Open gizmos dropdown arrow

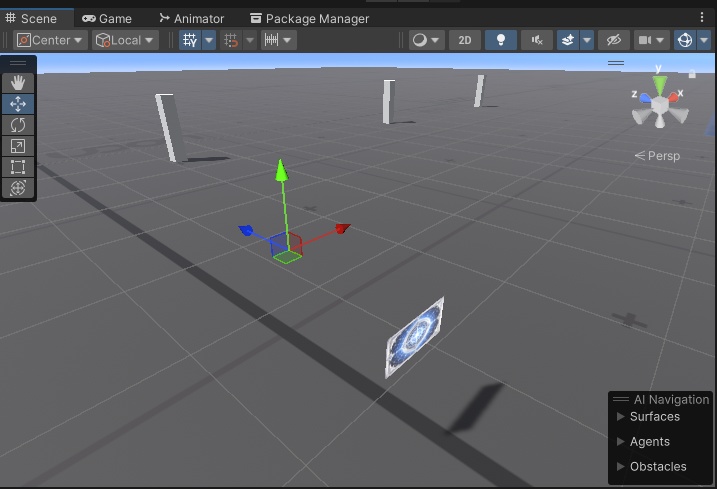[704, 40]
